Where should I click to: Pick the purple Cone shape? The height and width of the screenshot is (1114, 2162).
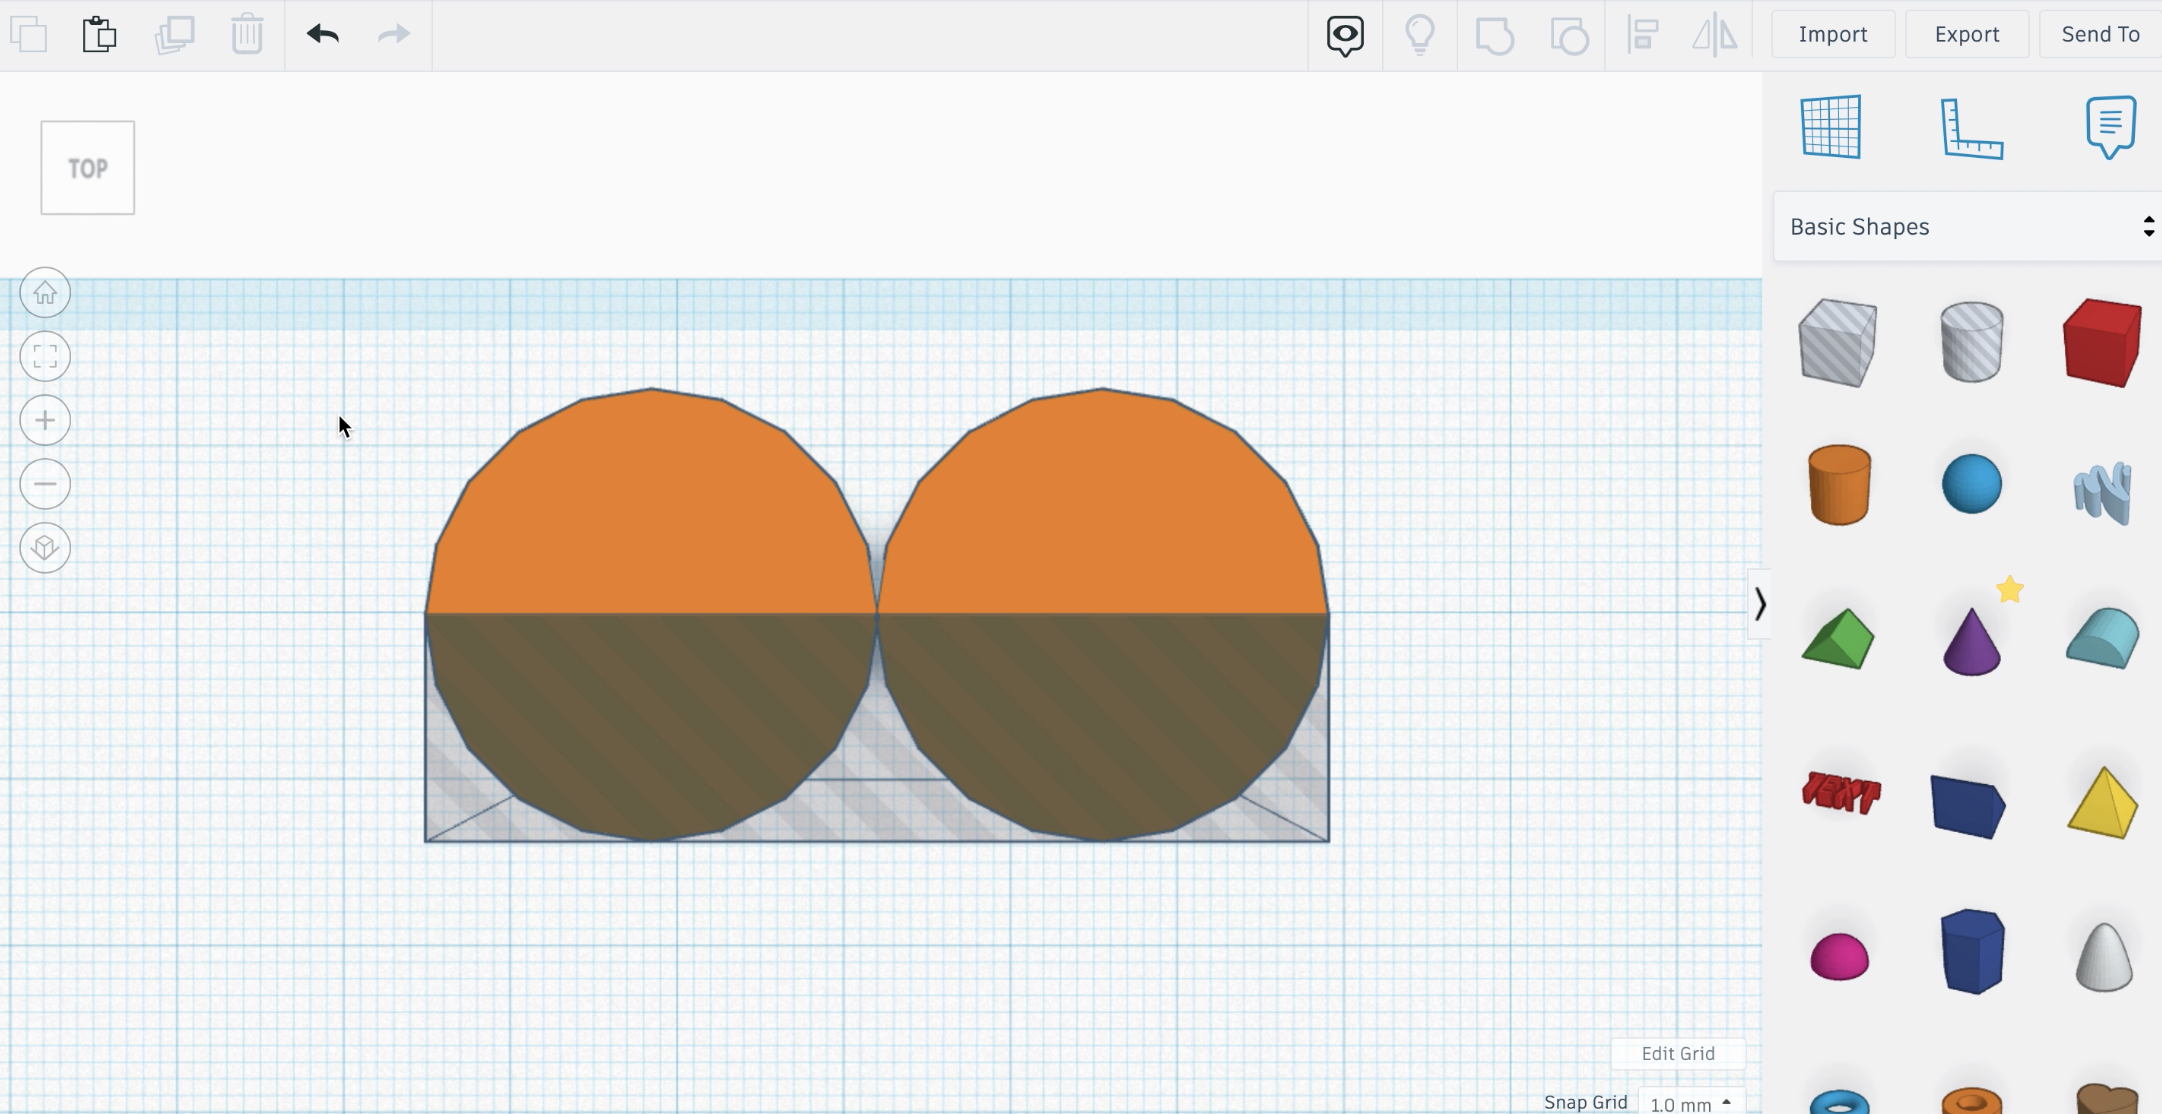pyautogui.click(x=1972, y=642)
